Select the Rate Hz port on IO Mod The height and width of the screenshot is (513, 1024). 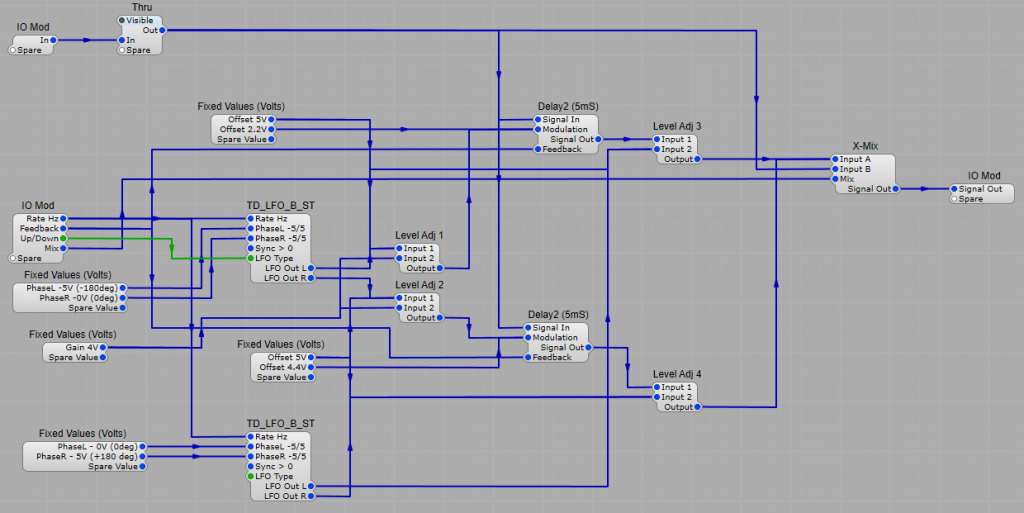click(63, 218)
